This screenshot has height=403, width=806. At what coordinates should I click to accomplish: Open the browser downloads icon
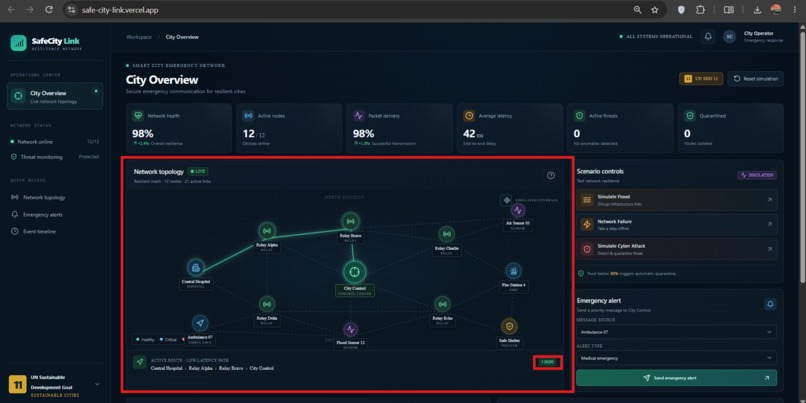pyautogui.click(x=757, y=10)
